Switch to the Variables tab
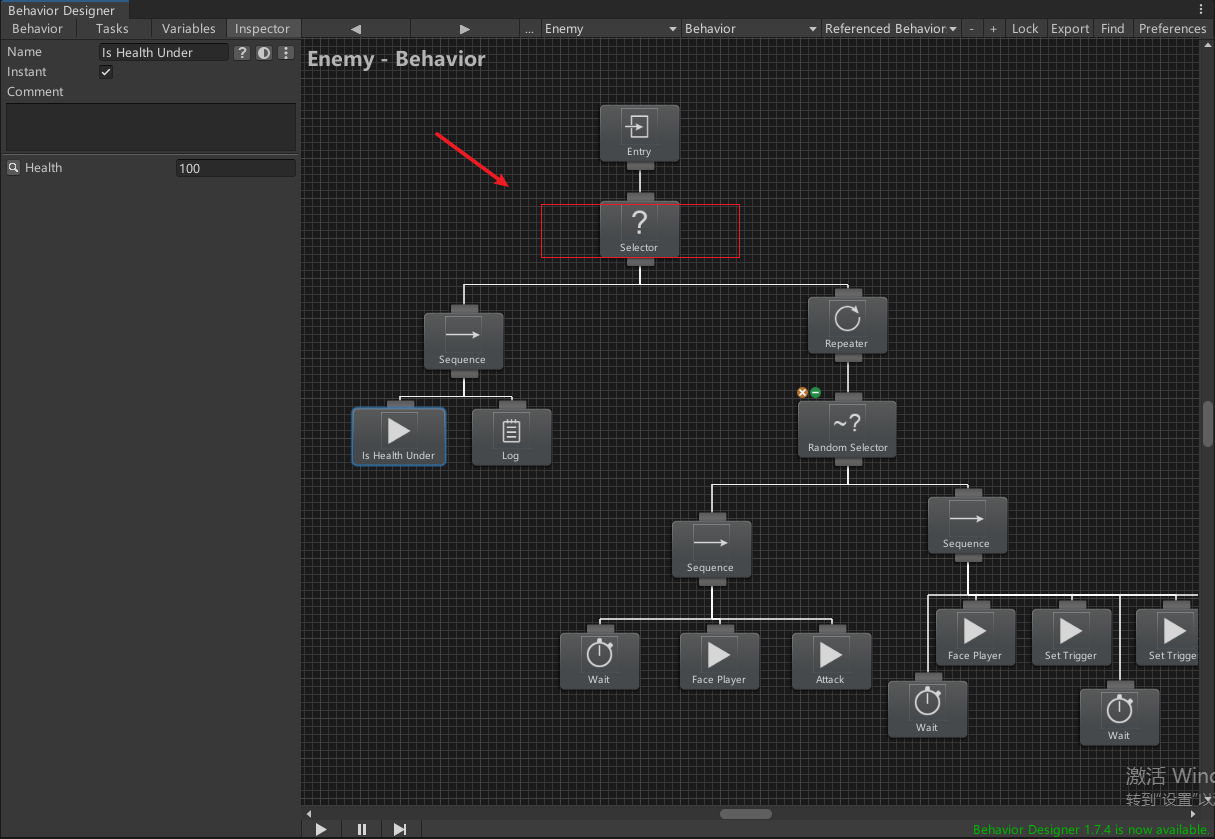The image size is (1215, 839). click(x=188, y=28)
